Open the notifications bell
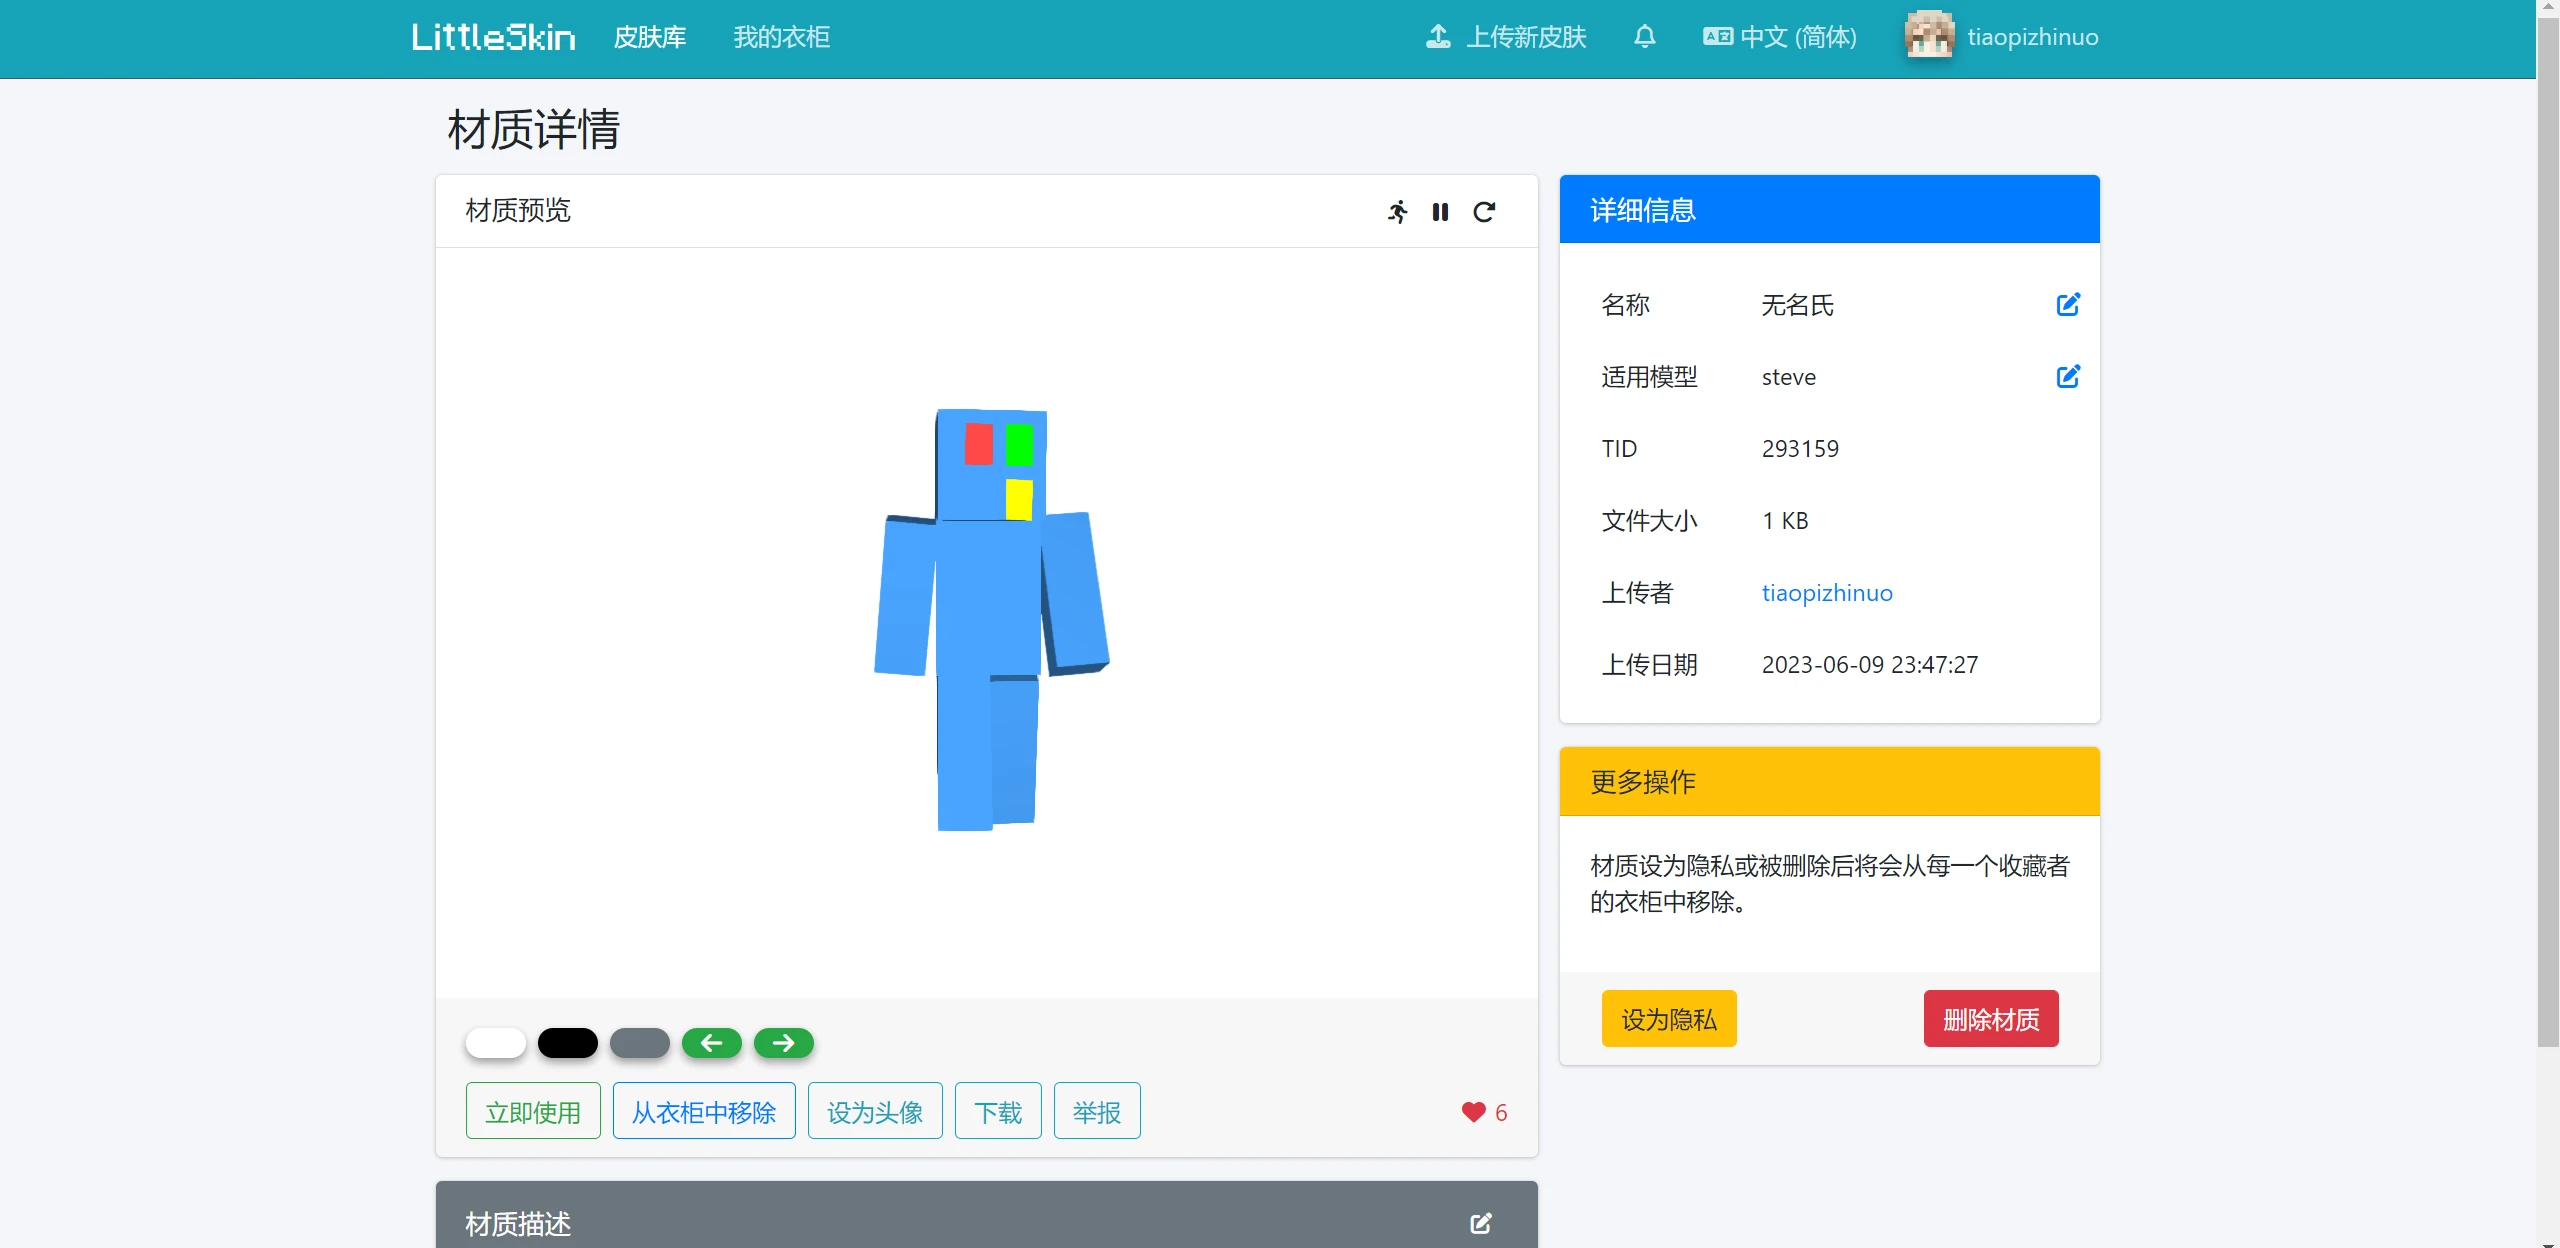The image size is (2560, 1248). pyautogui.click(x=1645, y=38)
